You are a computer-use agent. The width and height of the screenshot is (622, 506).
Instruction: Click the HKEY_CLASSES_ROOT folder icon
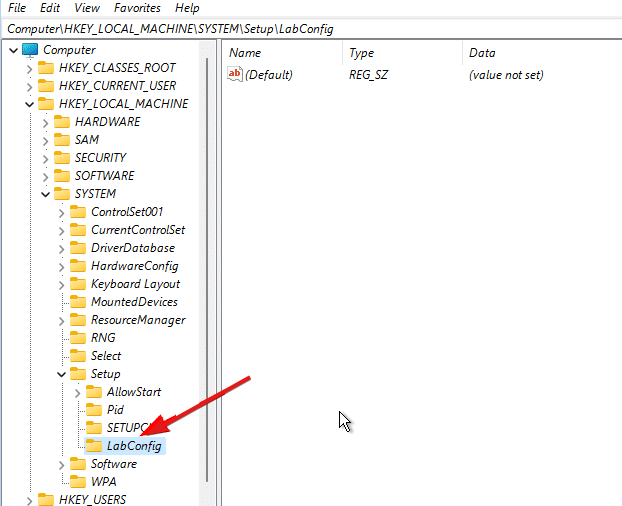click(45, 68)
